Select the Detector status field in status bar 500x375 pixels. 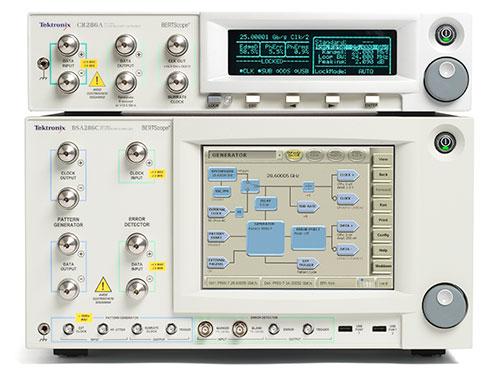288,283
